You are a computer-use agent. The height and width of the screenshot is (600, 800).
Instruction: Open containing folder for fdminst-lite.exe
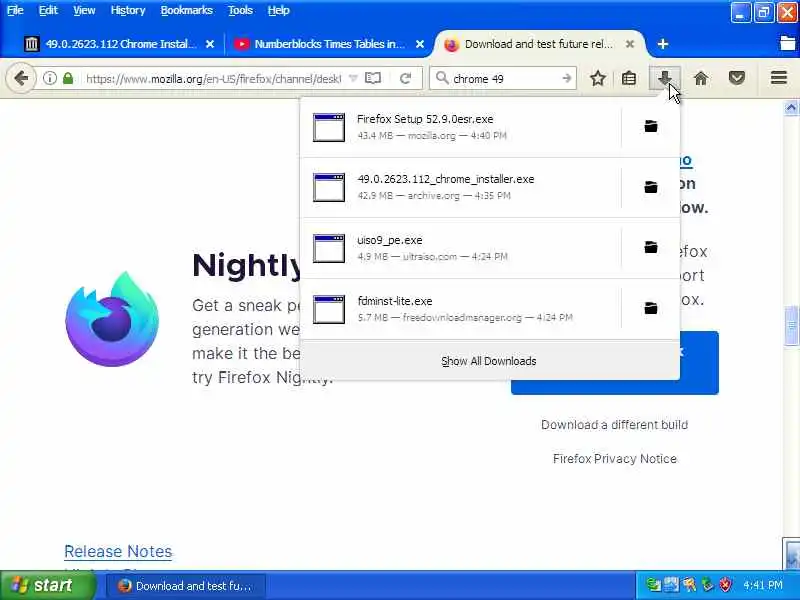tap(651, 308)
